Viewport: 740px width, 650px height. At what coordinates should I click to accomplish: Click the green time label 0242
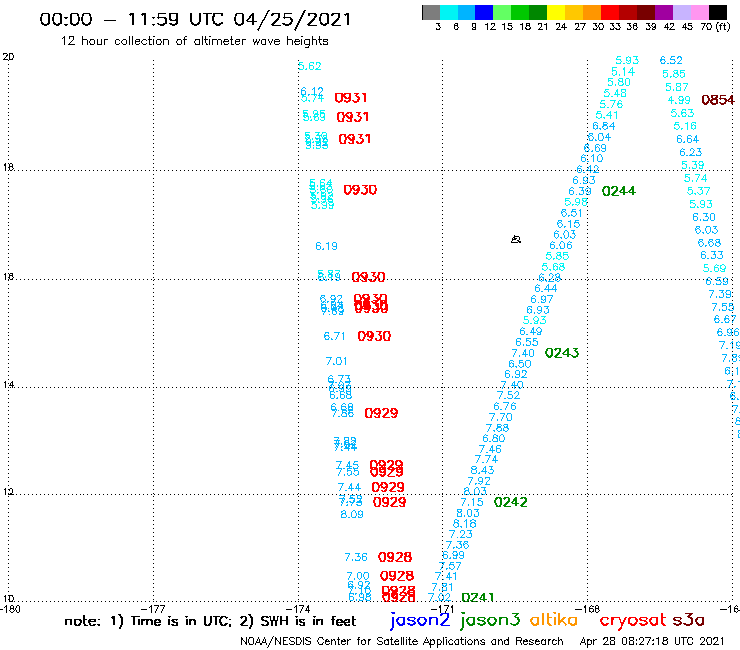pos(511,502)
